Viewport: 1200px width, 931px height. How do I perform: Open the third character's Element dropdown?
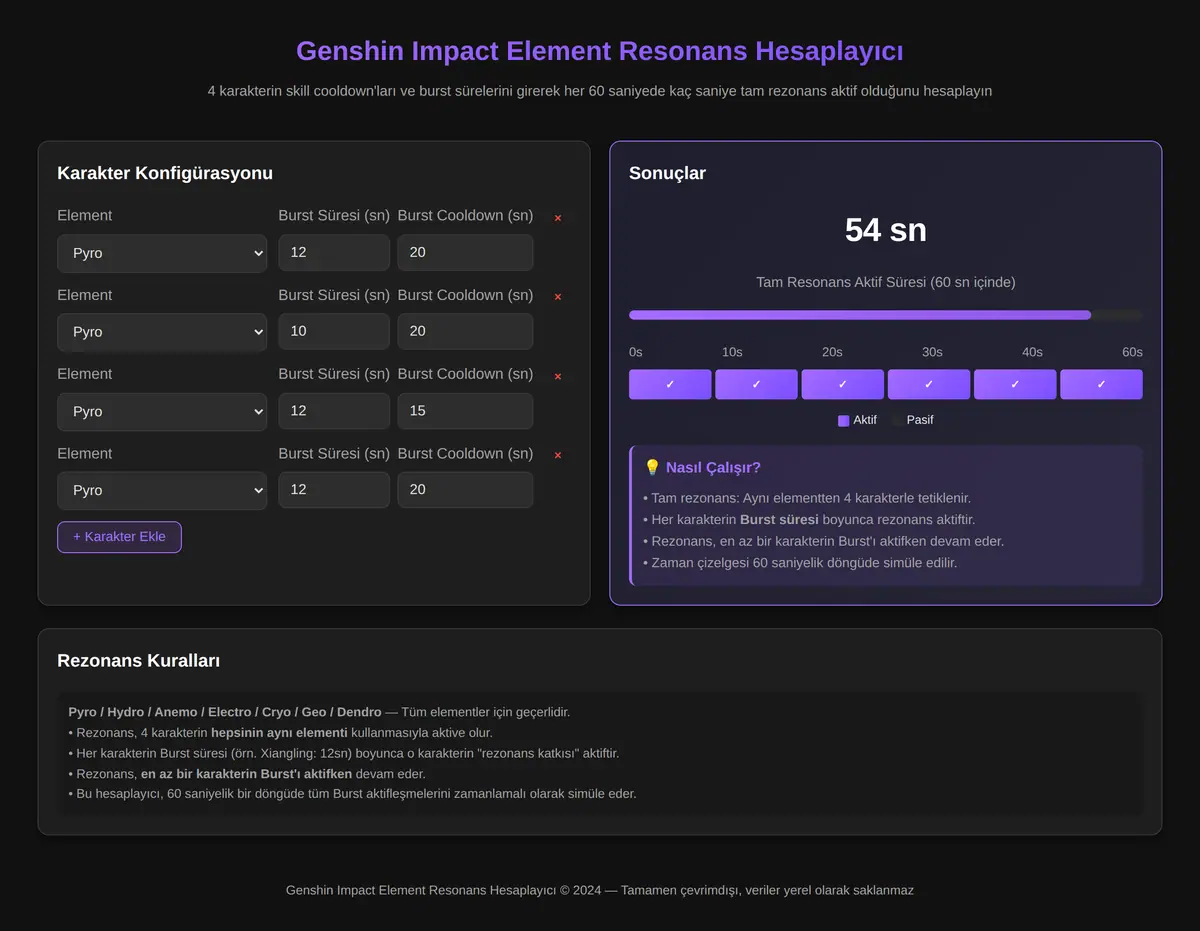coord(162,411)
